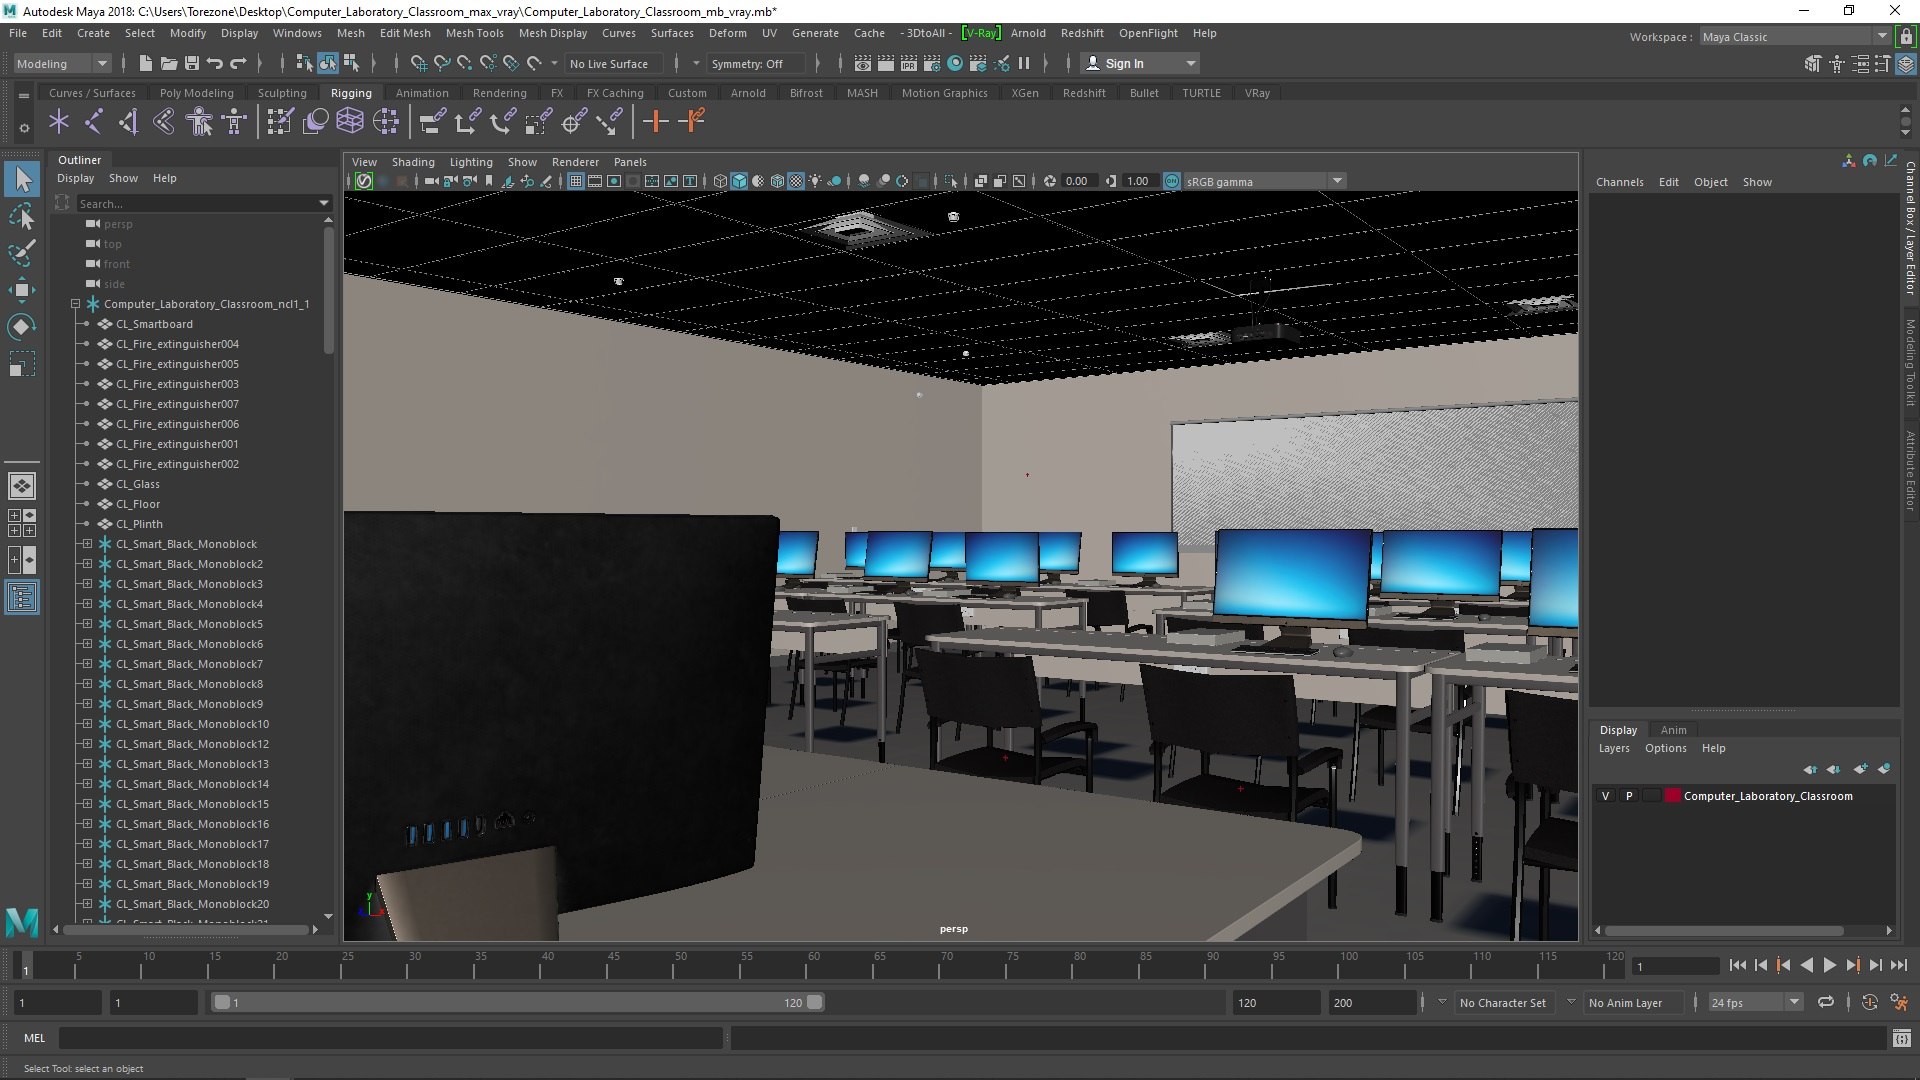Screen dimensions: 1920x1080
Task: Click the New Scene icon
Action: [145, 63]
